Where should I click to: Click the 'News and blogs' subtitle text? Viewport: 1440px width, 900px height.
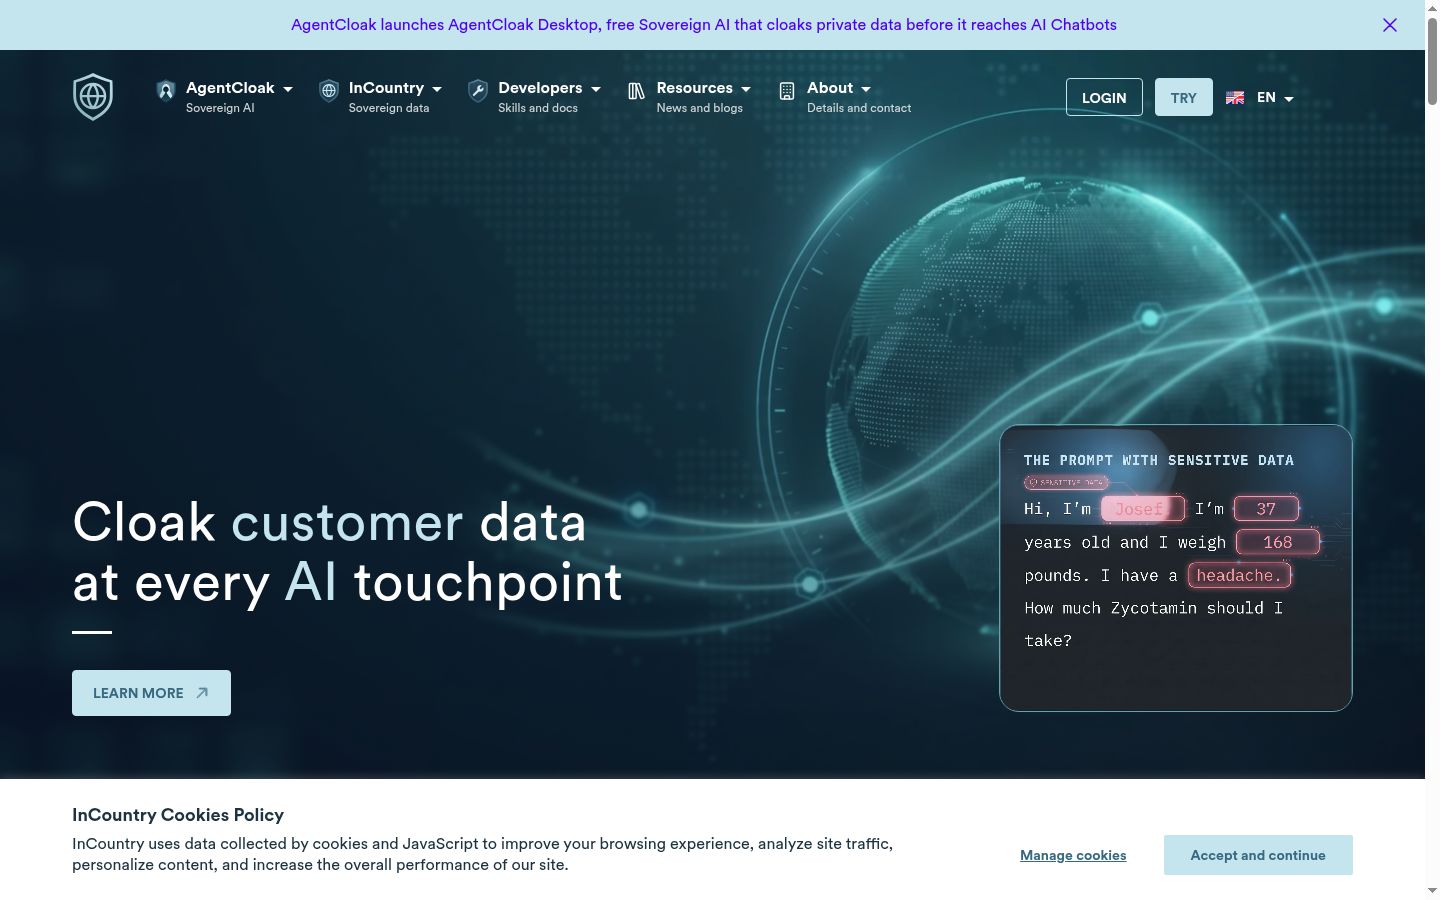700,108
